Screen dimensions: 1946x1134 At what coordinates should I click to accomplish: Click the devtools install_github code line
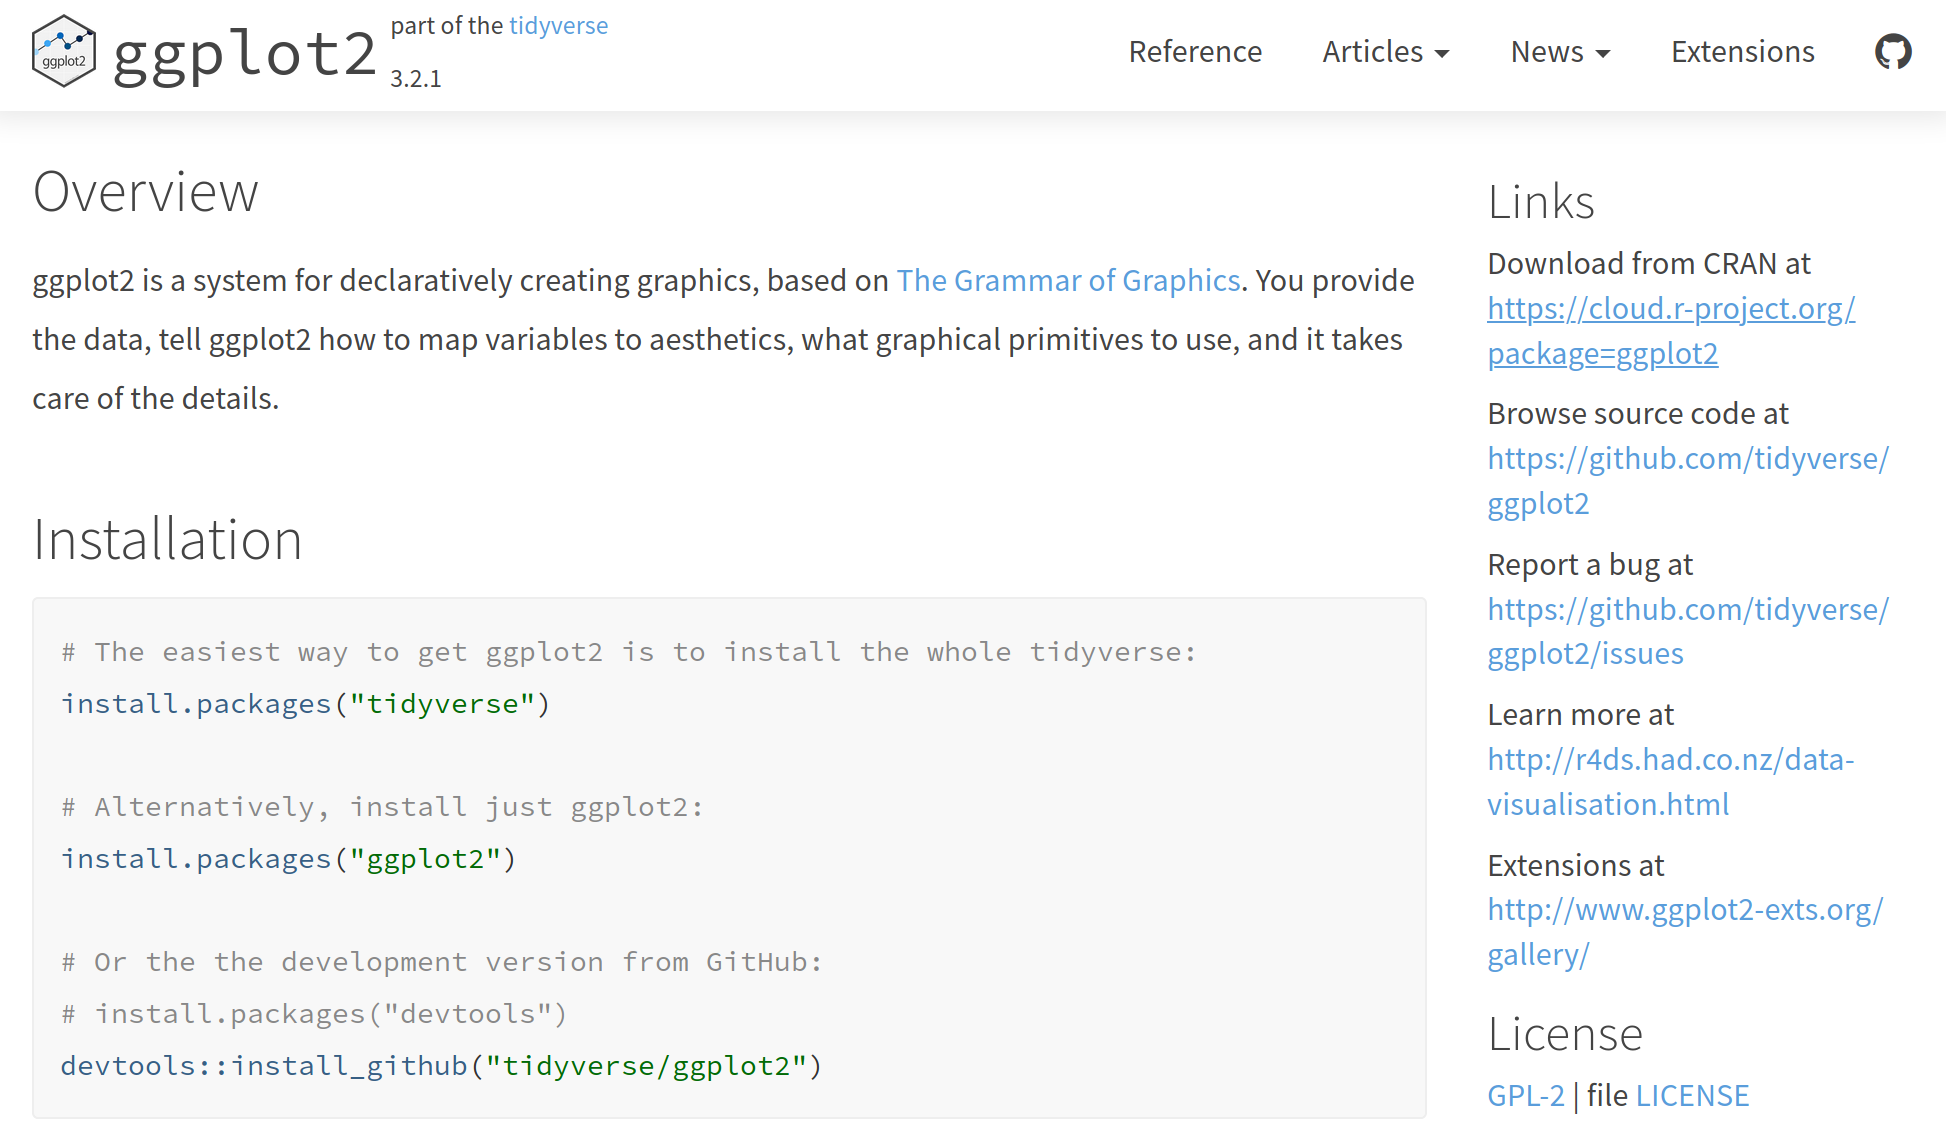click(x=441, y=1065)
